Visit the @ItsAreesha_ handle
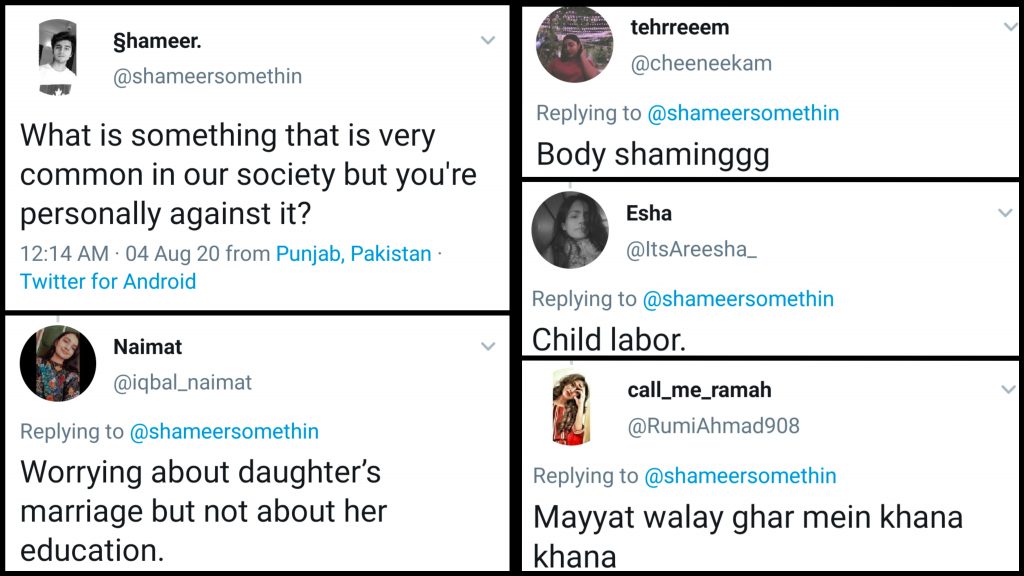 point(691,250)
